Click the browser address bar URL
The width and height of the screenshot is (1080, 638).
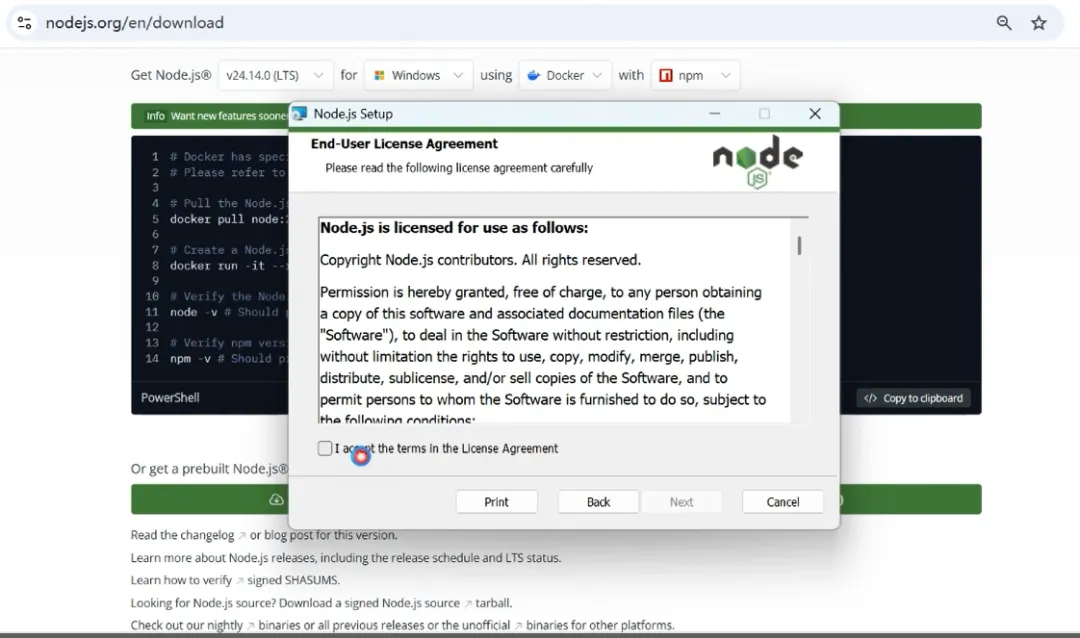pos(135,23)
